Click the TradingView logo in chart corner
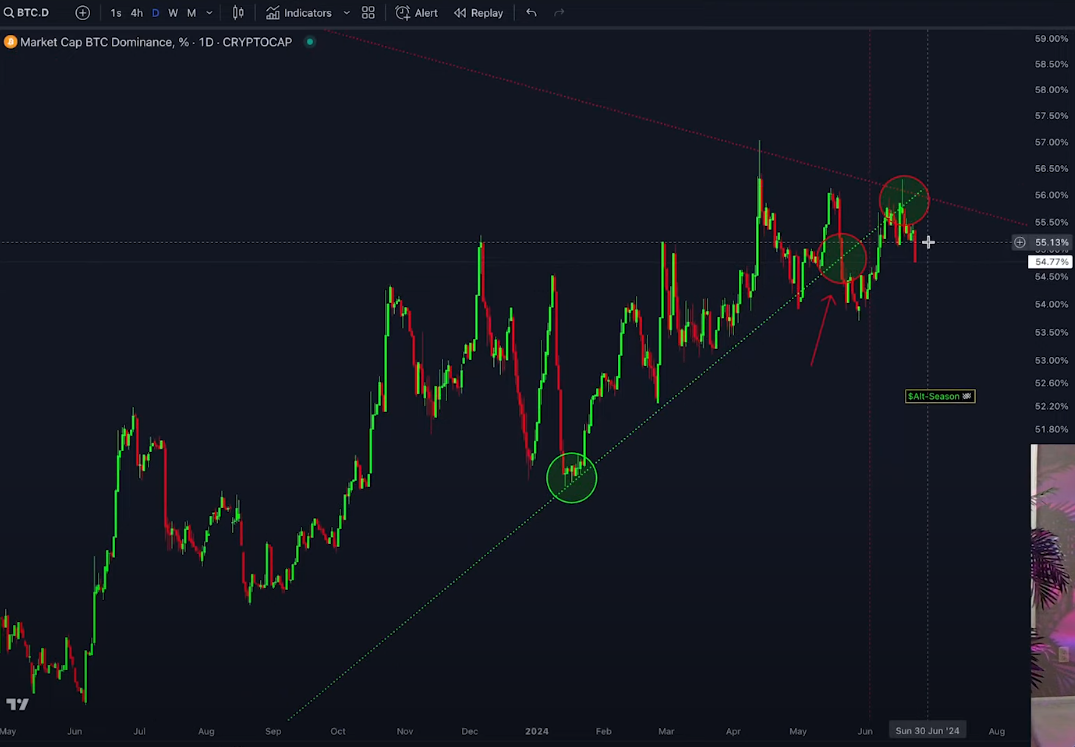1075x747 pixels. point(17,704)
